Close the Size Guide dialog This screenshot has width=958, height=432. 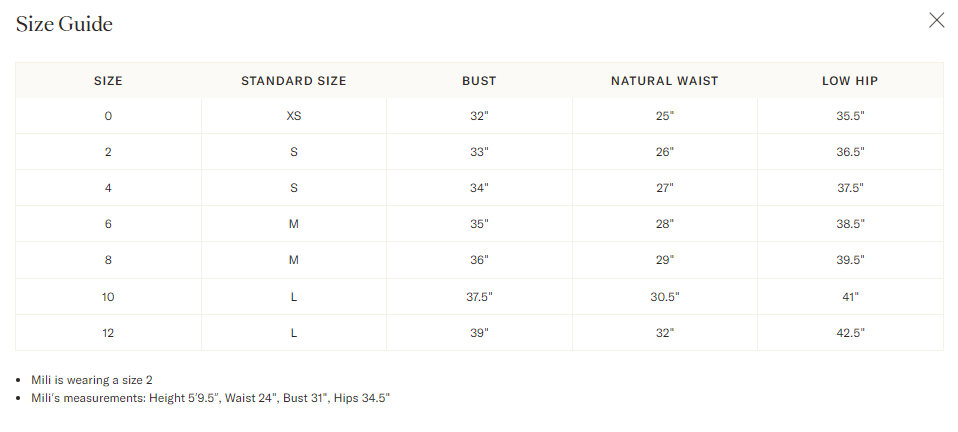[936, 21]
